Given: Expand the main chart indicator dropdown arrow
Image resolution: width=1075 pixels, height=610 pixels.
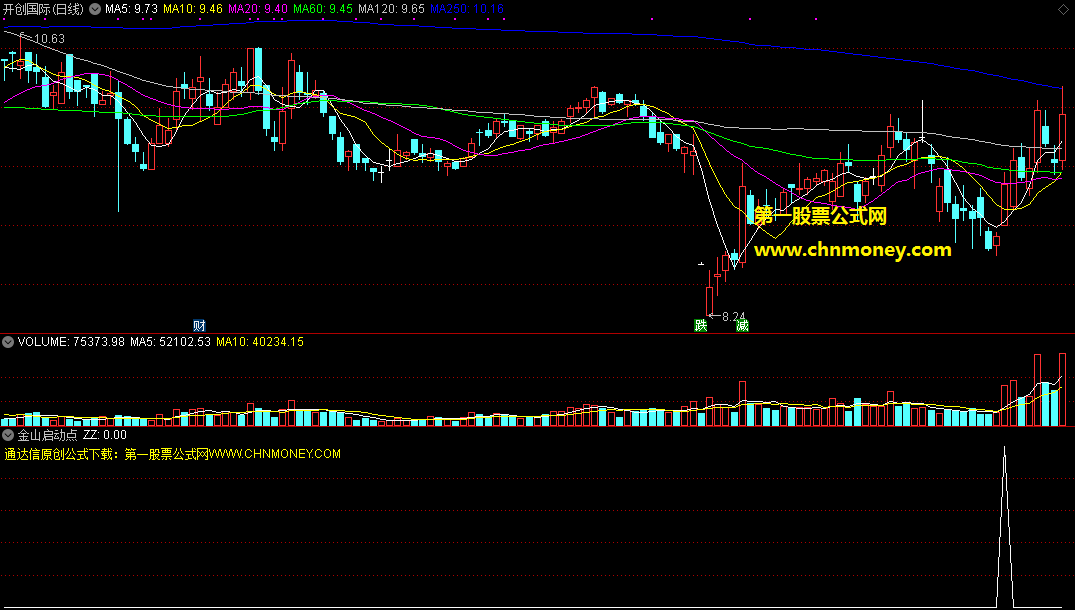Looking at the screenshot, I should [x=94, y=9].
